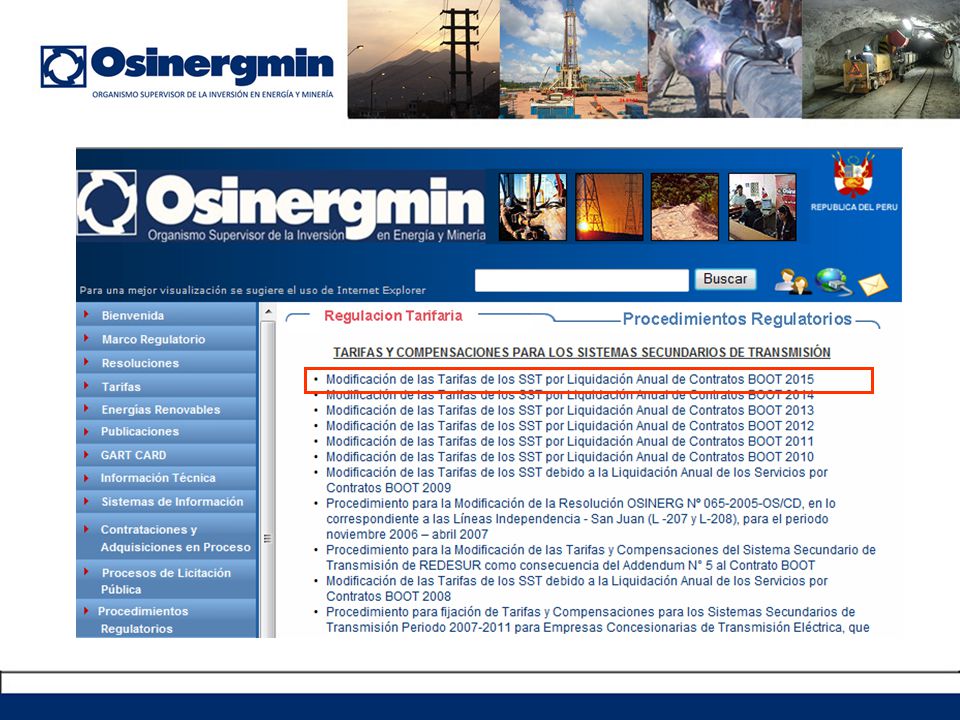
Task: Click the Buscar search button
Action: (x=725, y=279)
